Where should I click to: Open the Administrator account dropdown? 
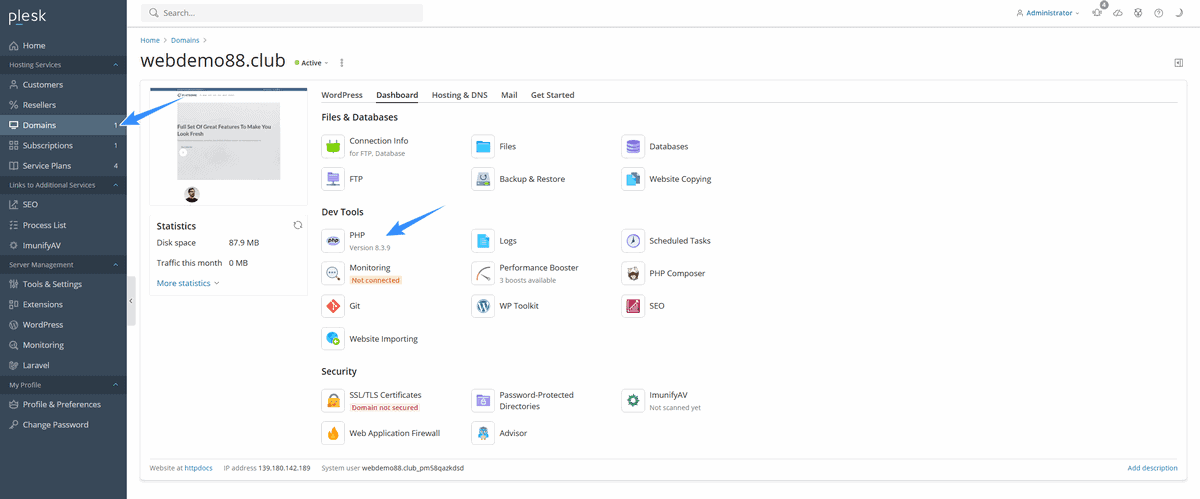click(1047, 13)
